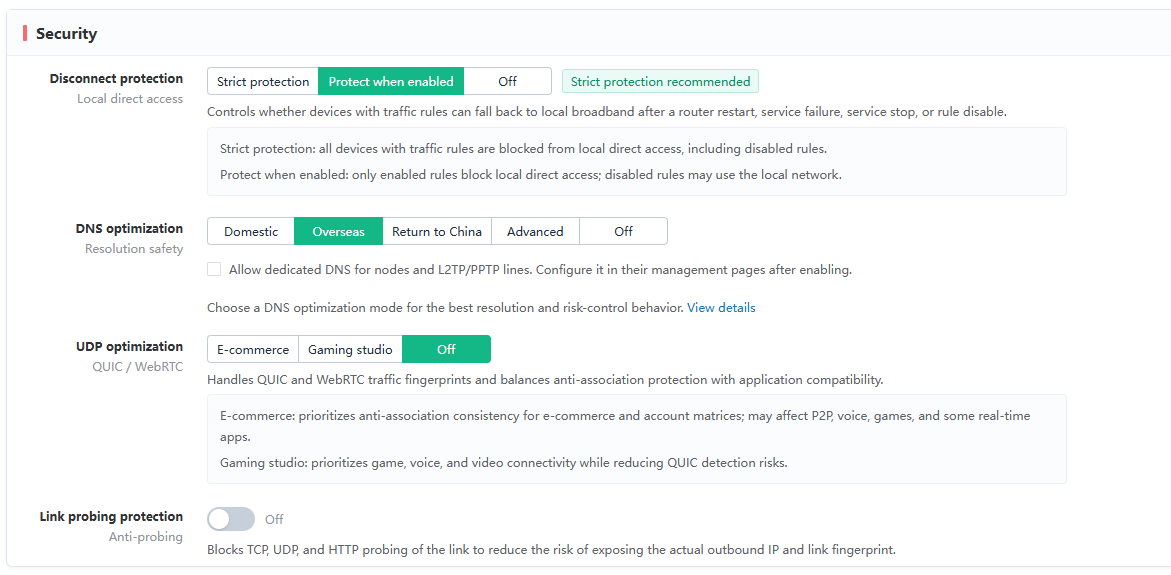Click the Security section heading

click(66, 34)
